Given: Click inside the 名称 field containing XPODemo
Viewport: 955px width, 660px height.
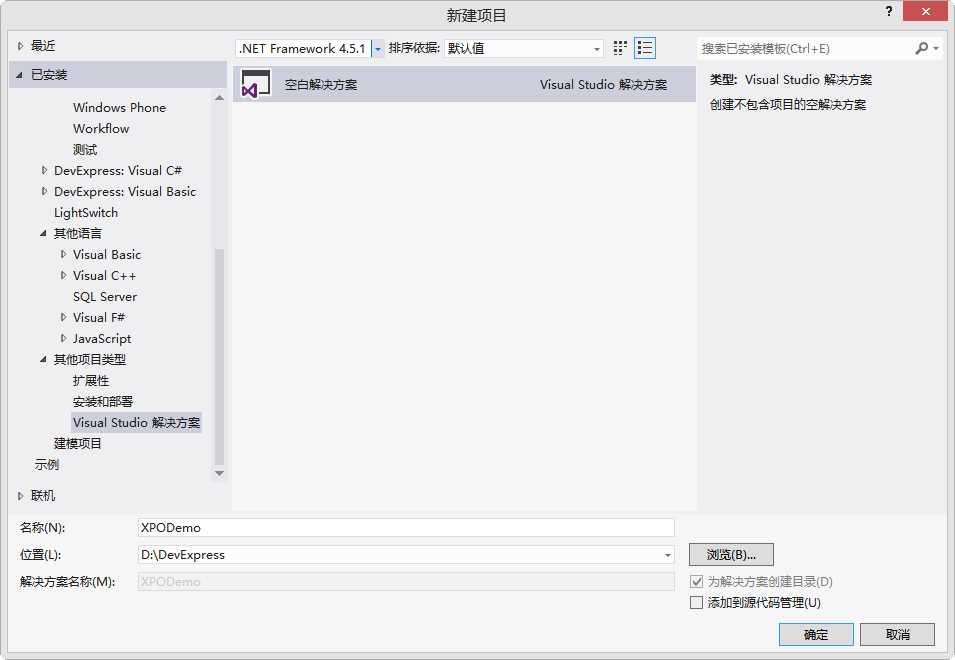Looking at the screenshot, I should click(400, 527).
